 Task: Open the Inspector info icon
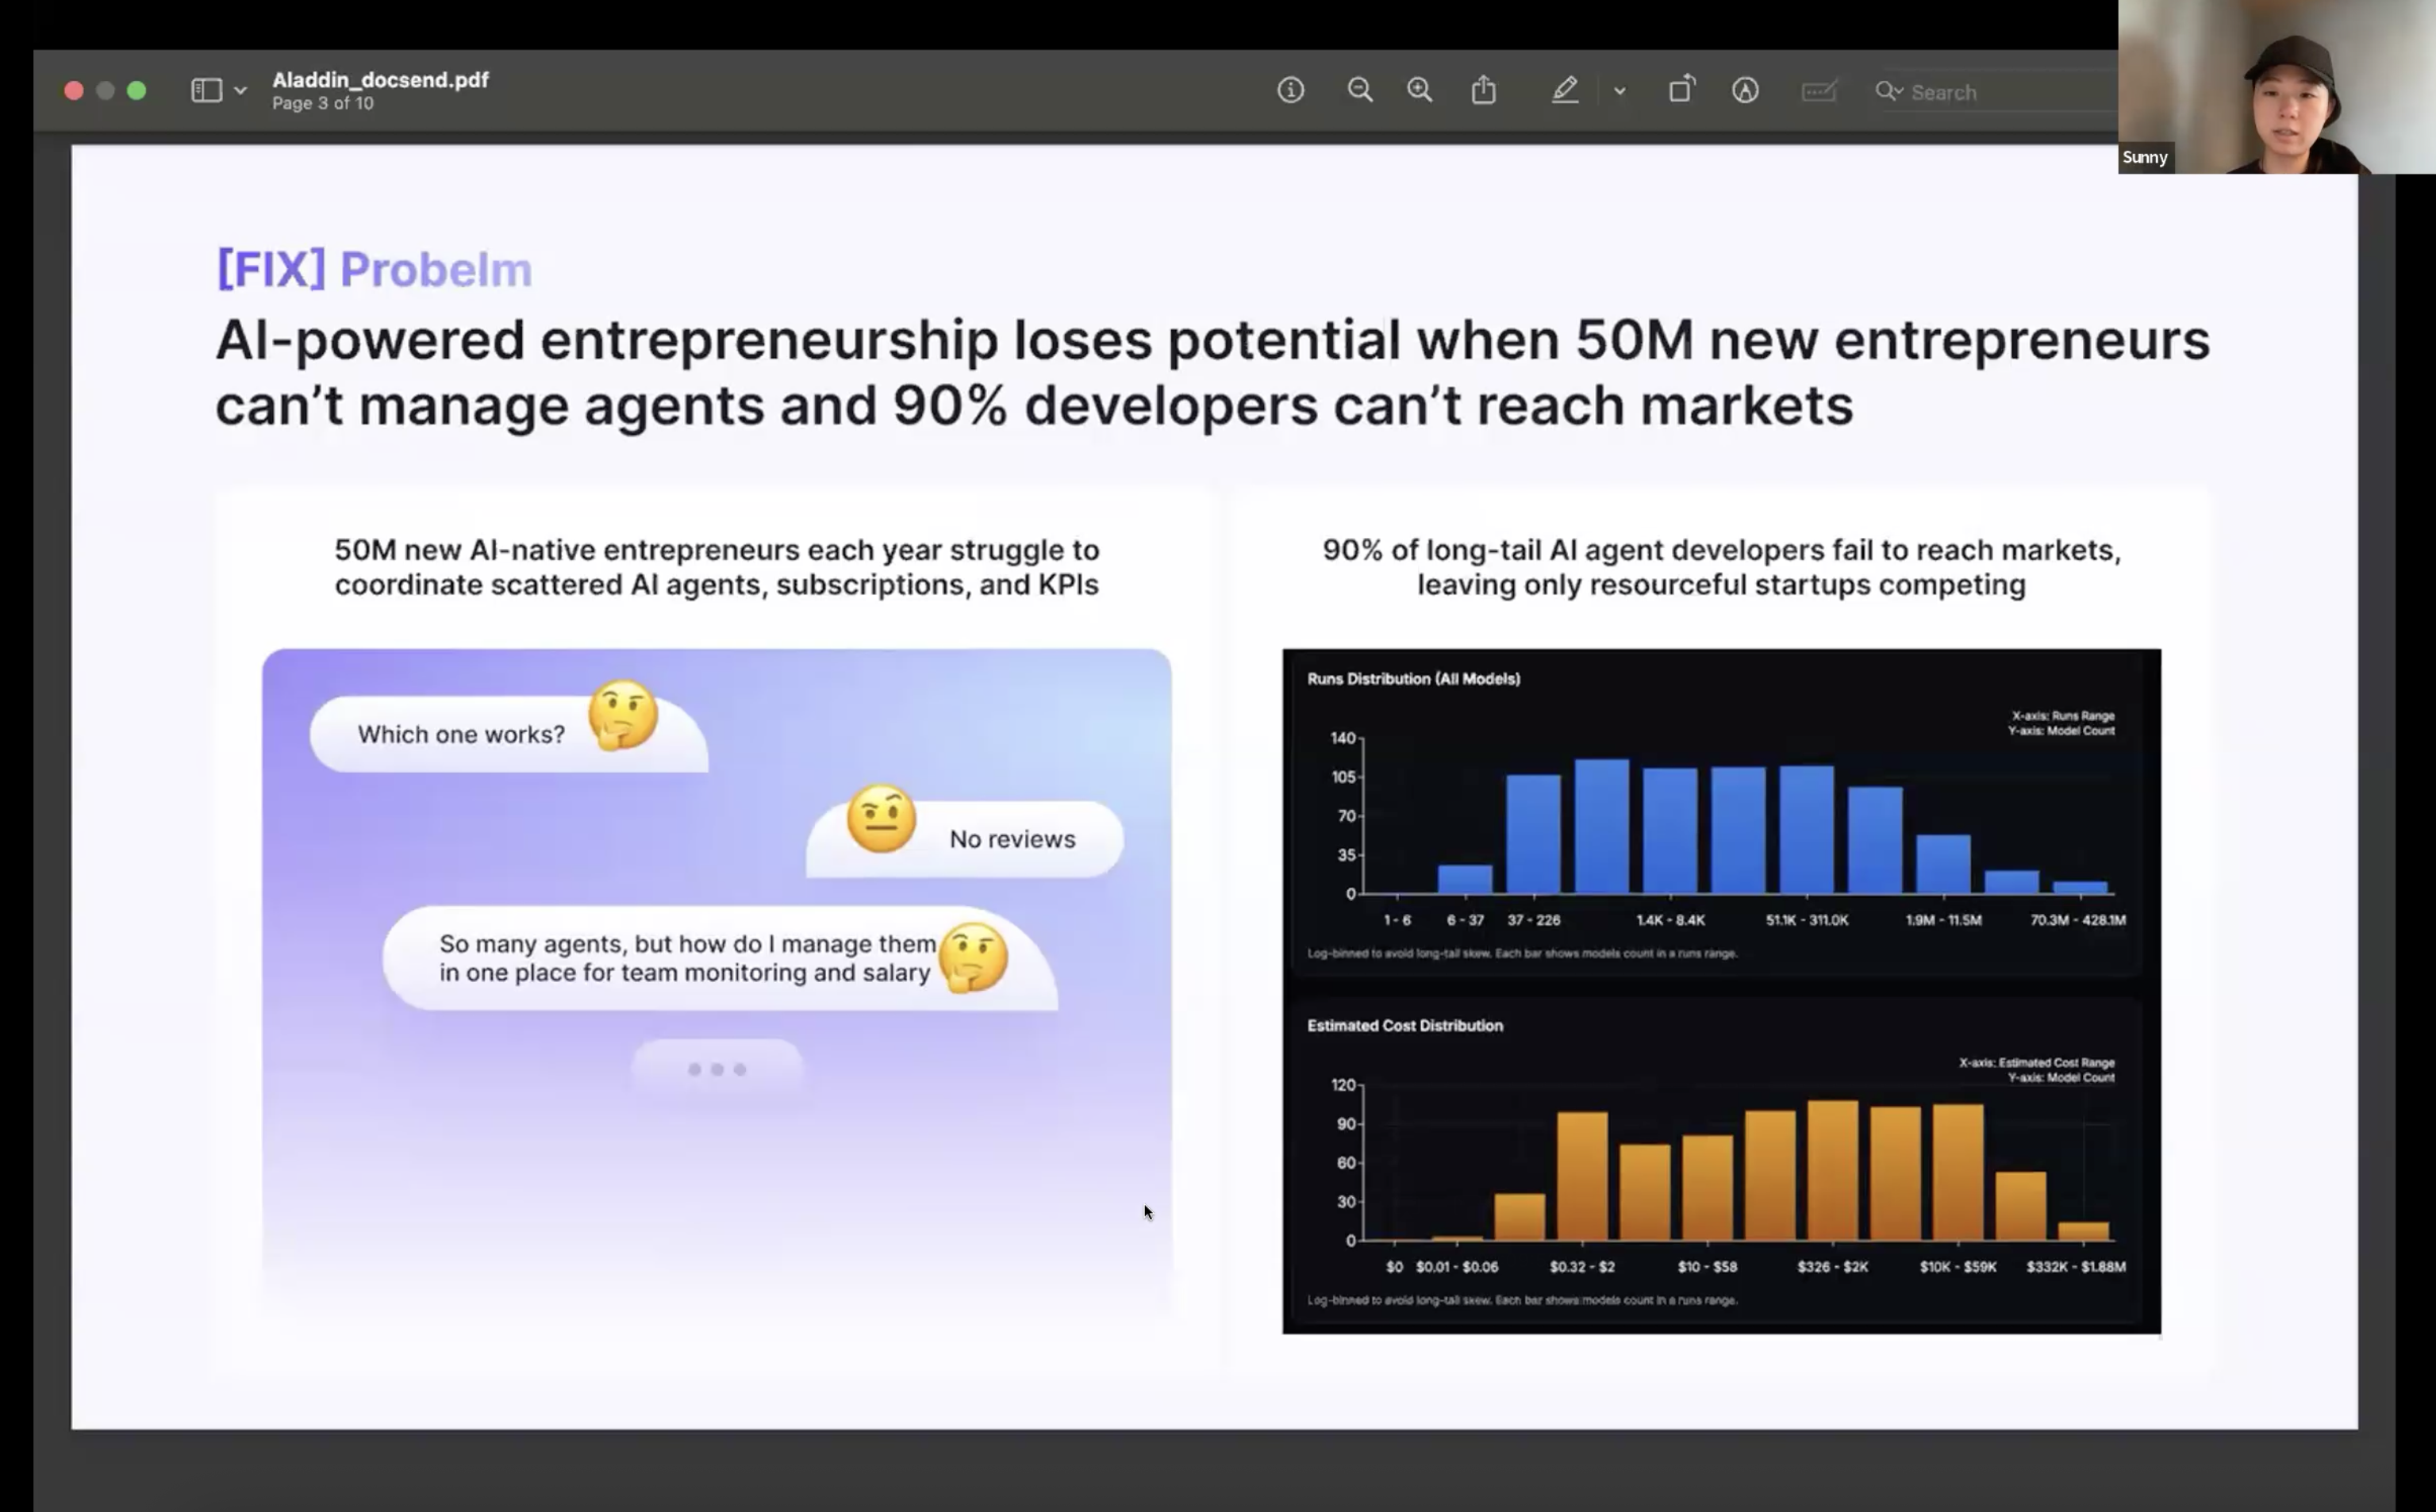point(1290,91)
